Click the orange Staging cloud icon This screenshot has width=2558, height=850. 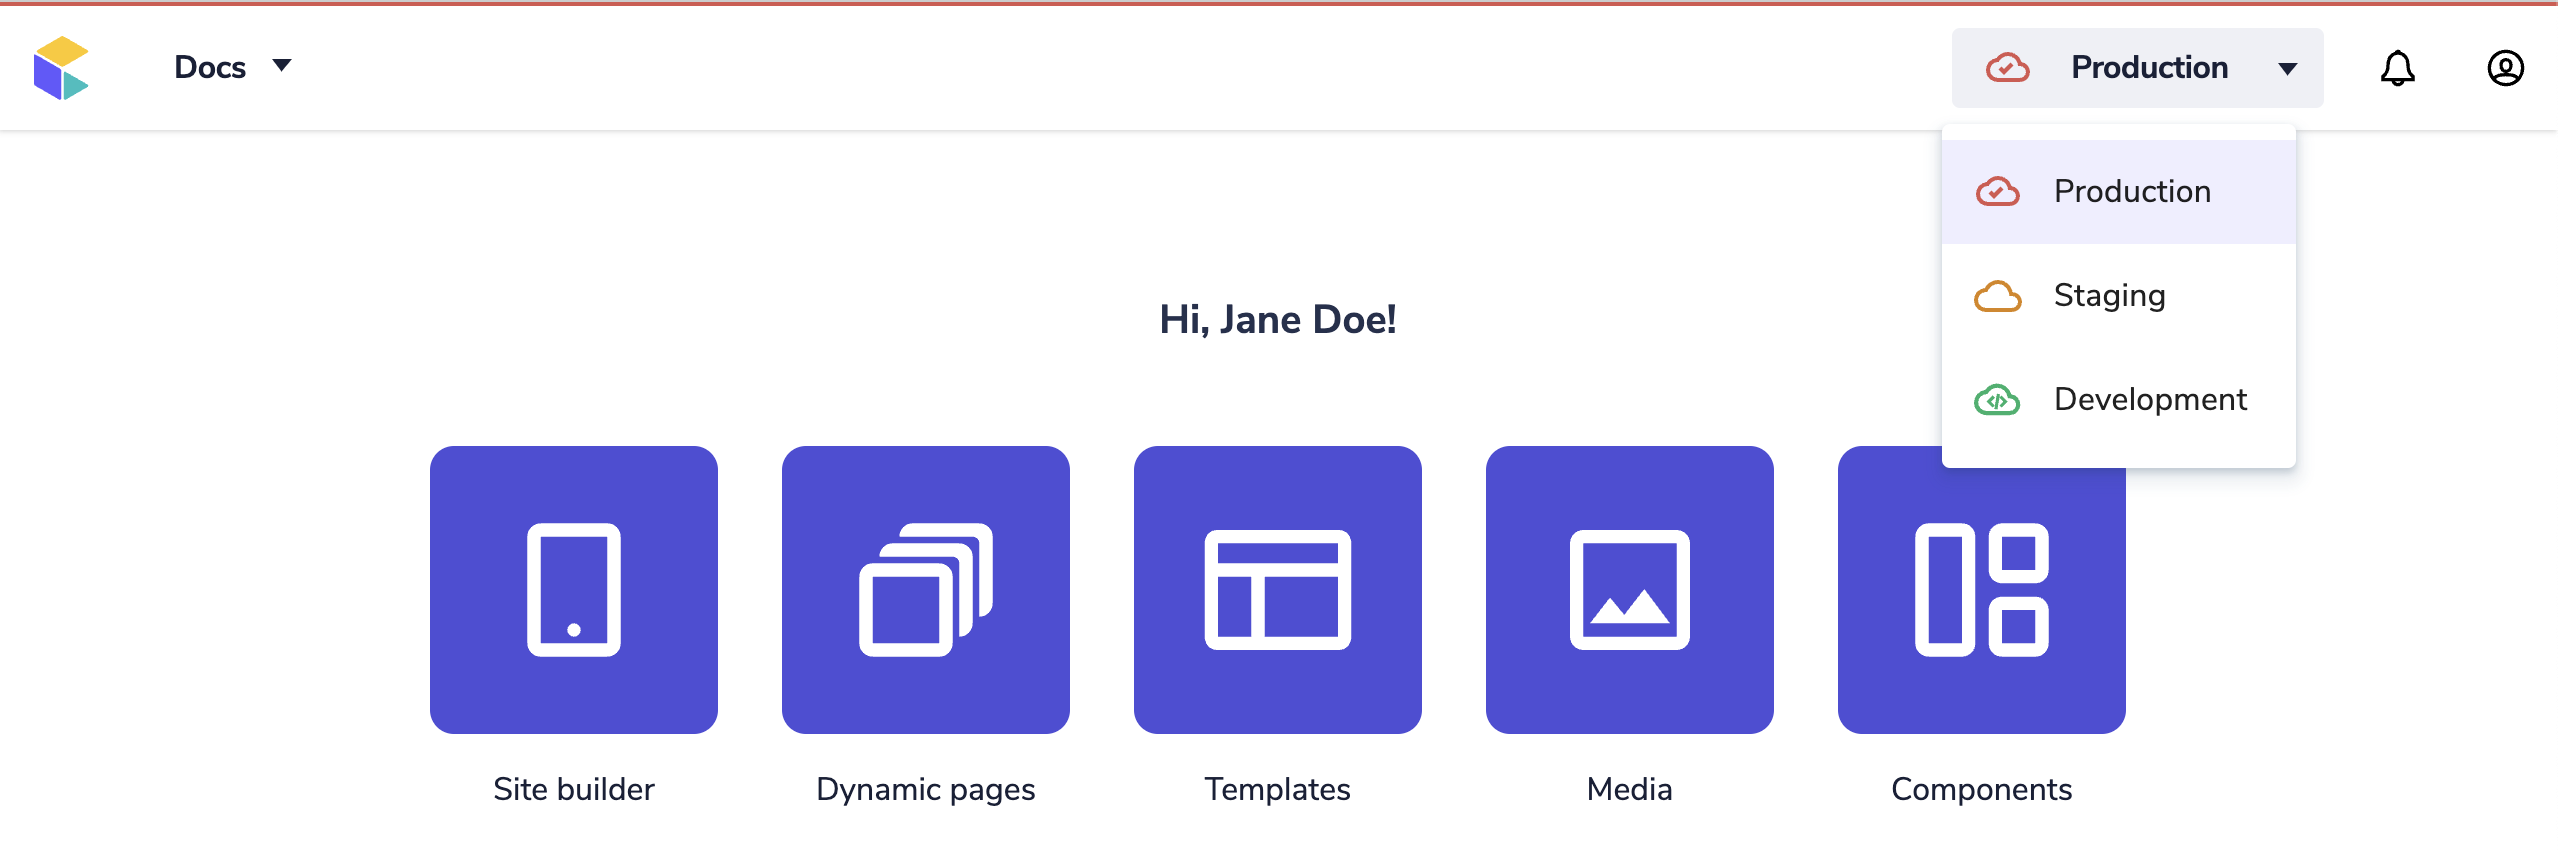pyautogui.click(x=1997, y=296)
